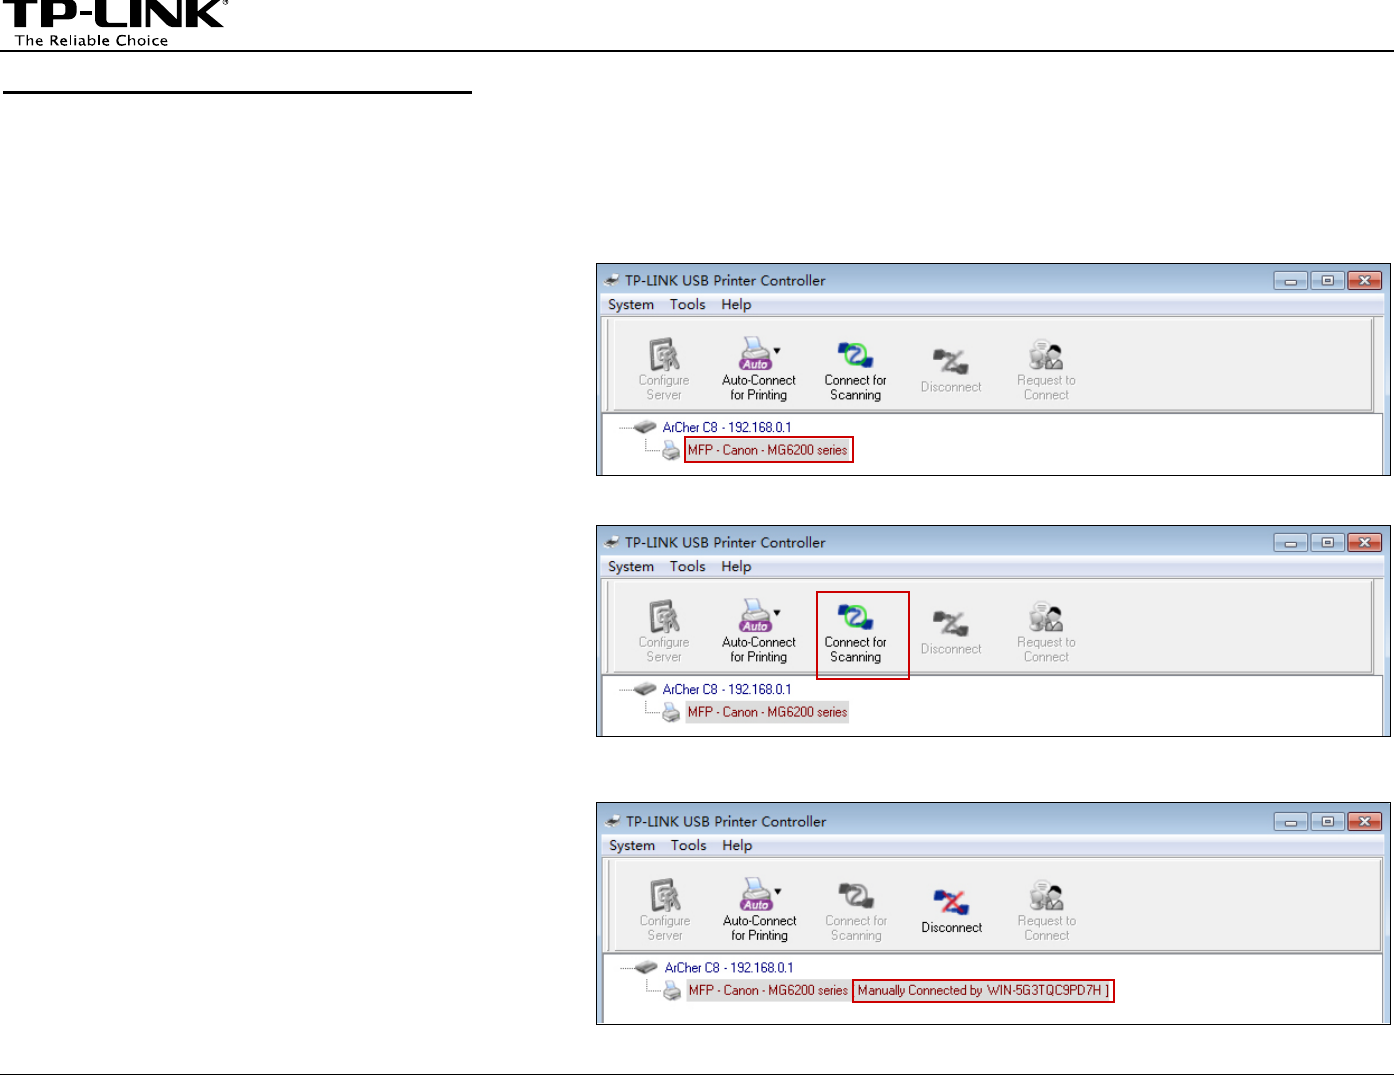The image size is (1394, 1075).
Task: Click Connect for Scanning in the middle window
Action: (x=855, y=632)
